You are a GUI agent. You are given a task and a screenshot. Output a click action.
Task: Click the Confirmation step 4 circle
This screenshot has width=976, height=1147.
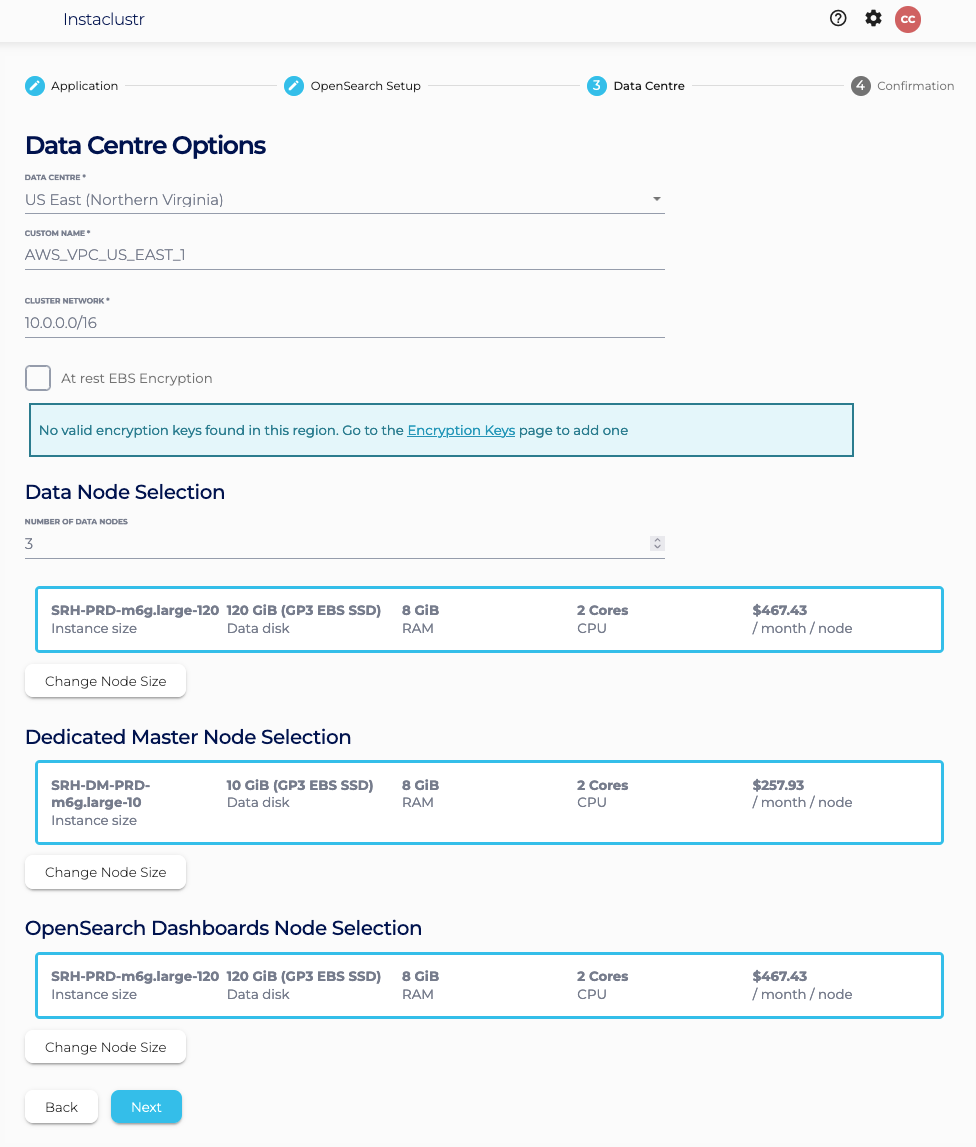tap(861, 86)
